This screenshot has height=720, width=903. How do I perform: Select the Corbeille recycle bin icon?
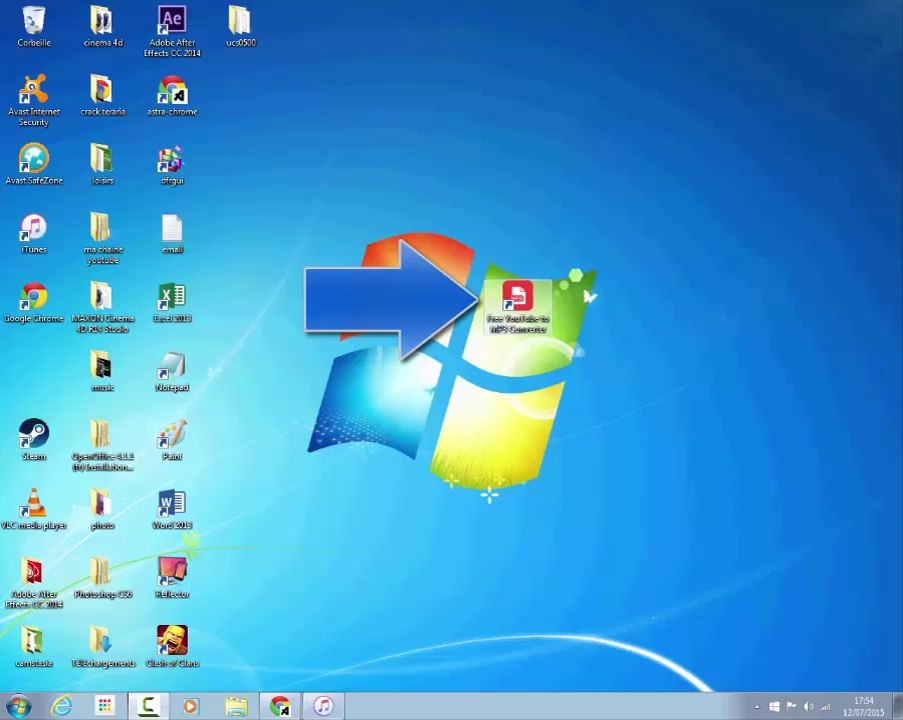[x=33, y=26]
